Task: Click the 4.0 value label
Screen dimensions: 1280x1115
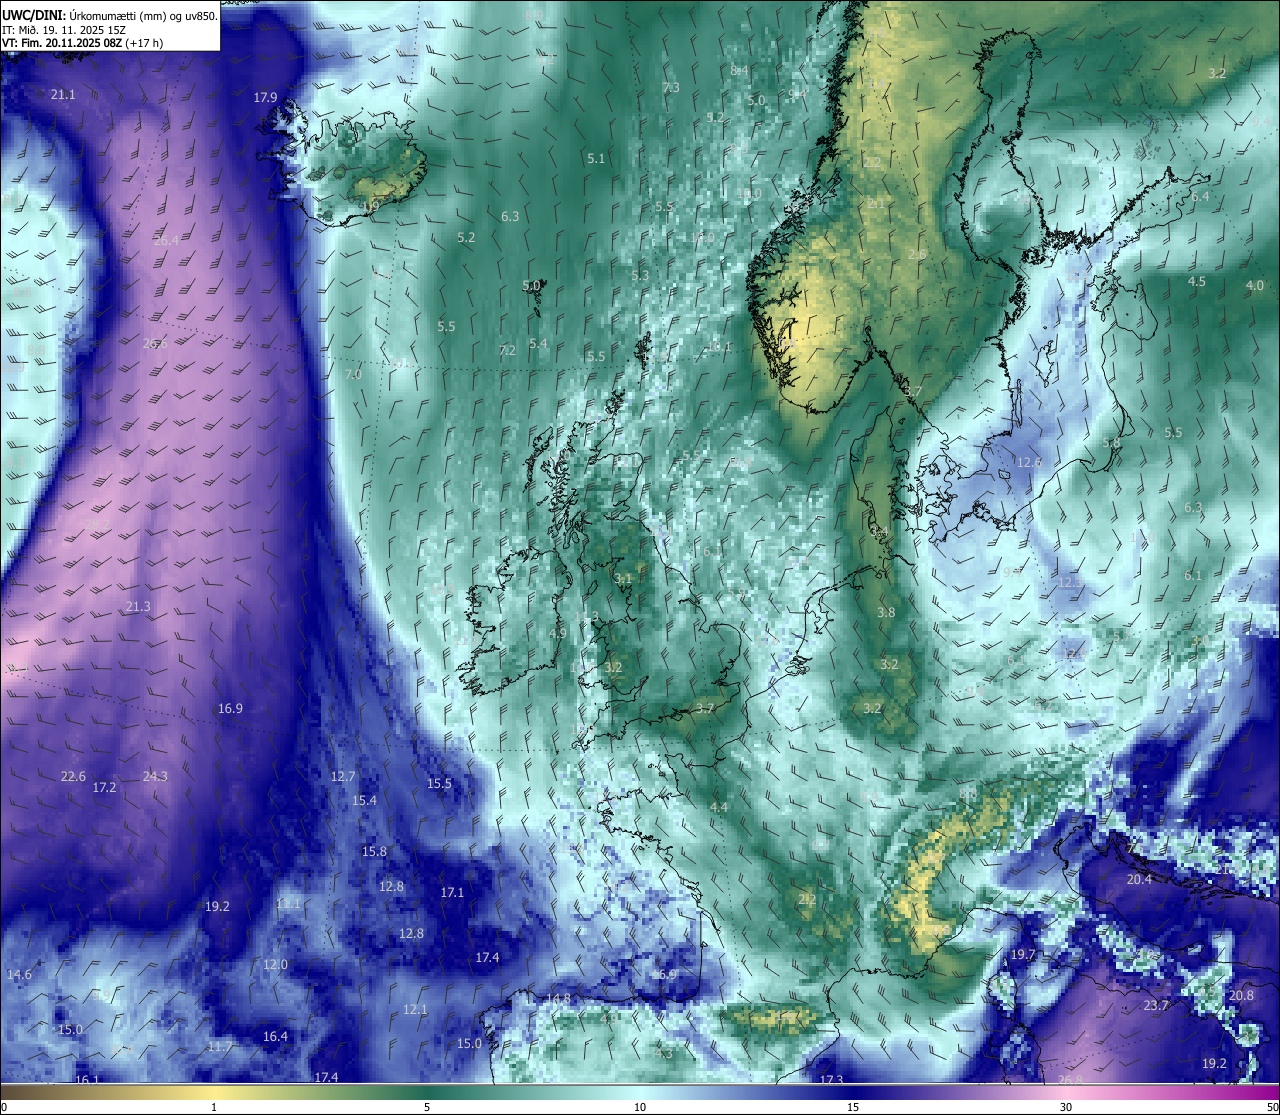Action: 1254,286
